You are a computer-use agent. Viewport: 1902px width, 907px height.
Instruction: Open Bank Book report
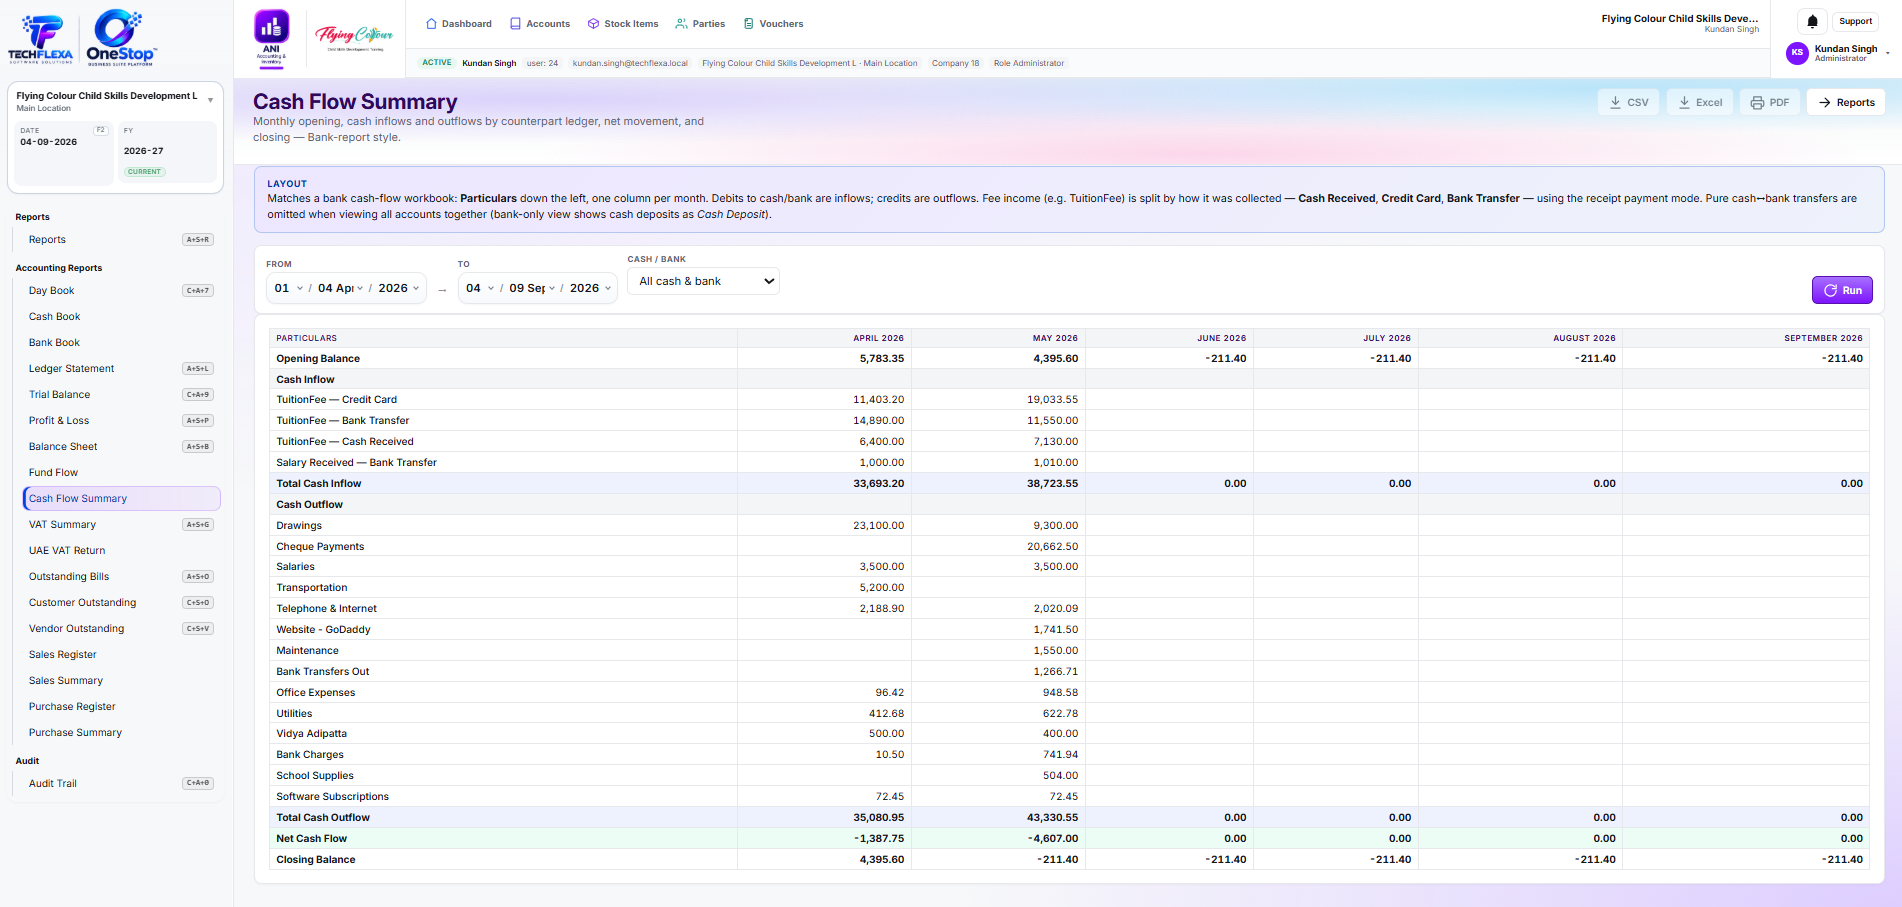point(120,343)
